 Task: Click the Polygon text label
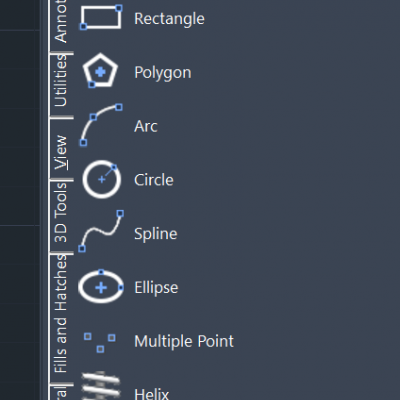(163, 73)
